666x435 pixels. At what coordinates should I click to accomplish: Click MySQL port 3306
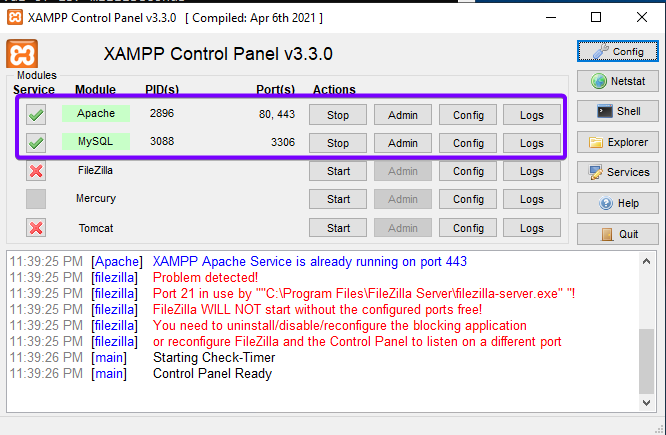pyautogui.click(x=283, y=142)
